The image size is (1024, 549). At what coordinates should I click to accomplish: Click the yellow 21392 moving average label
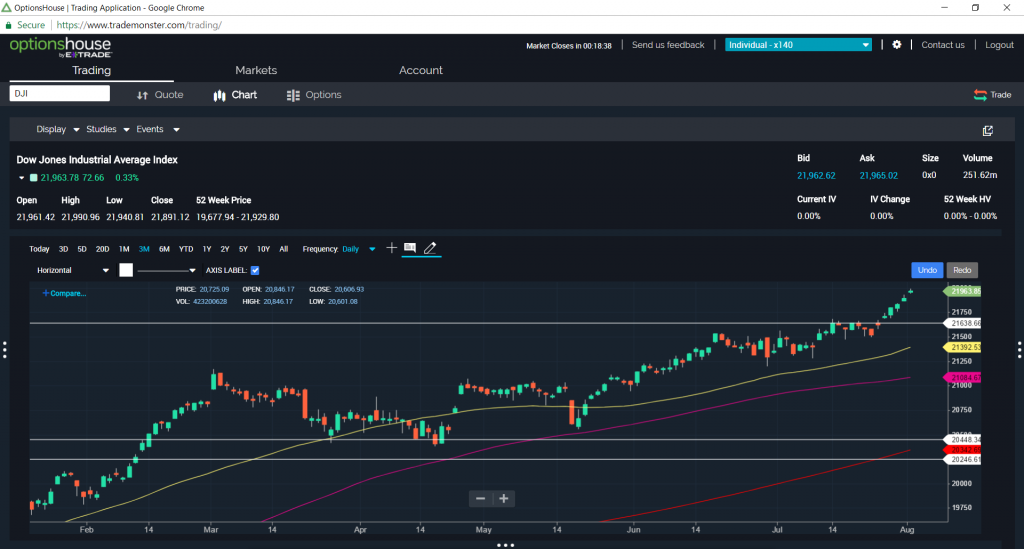963,347
